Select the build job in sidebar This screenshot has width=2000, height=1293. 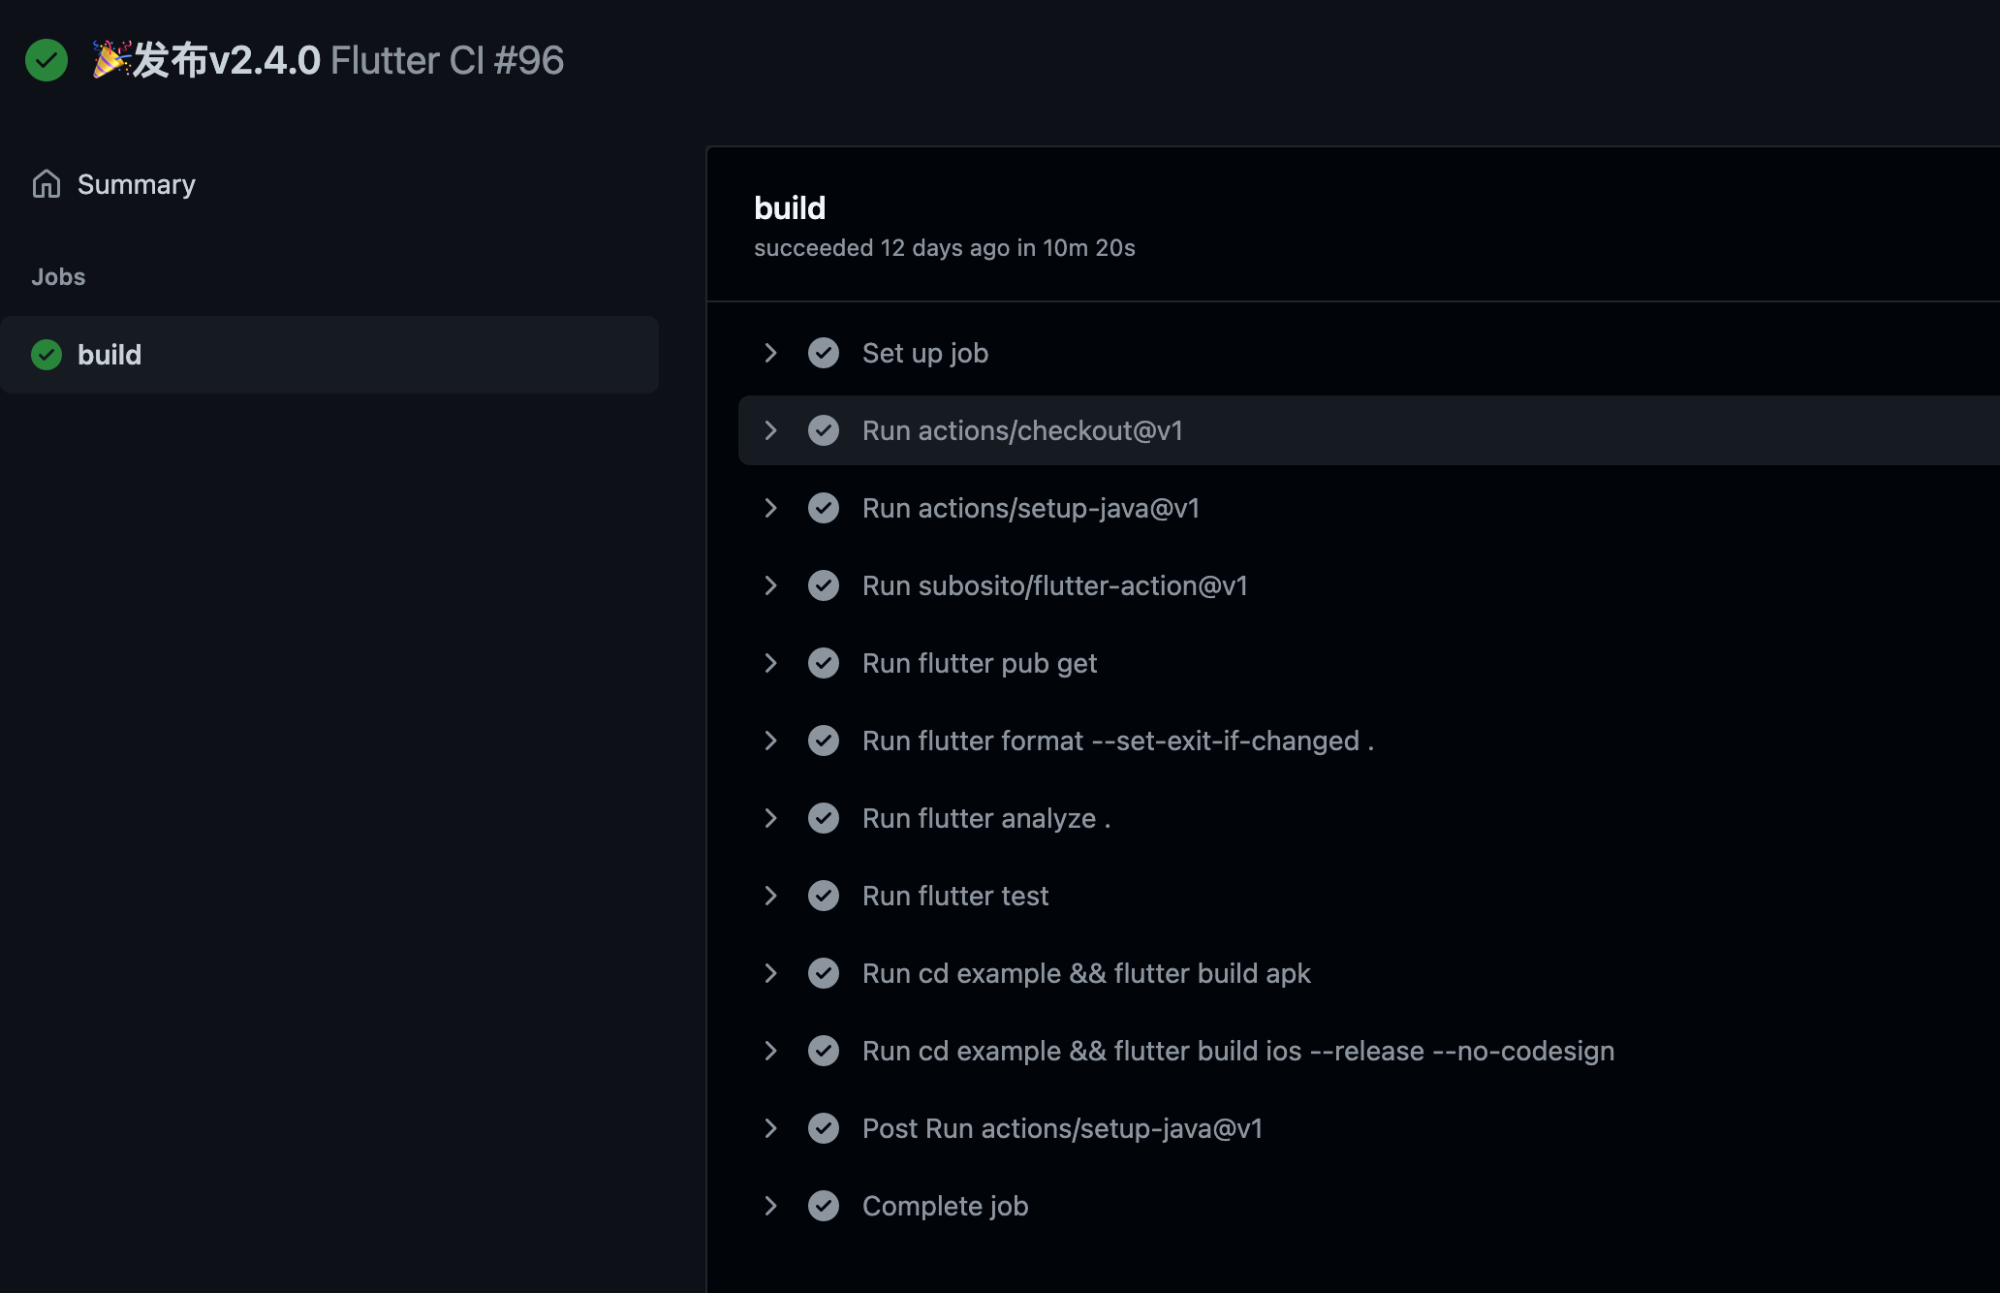point(329,355)
